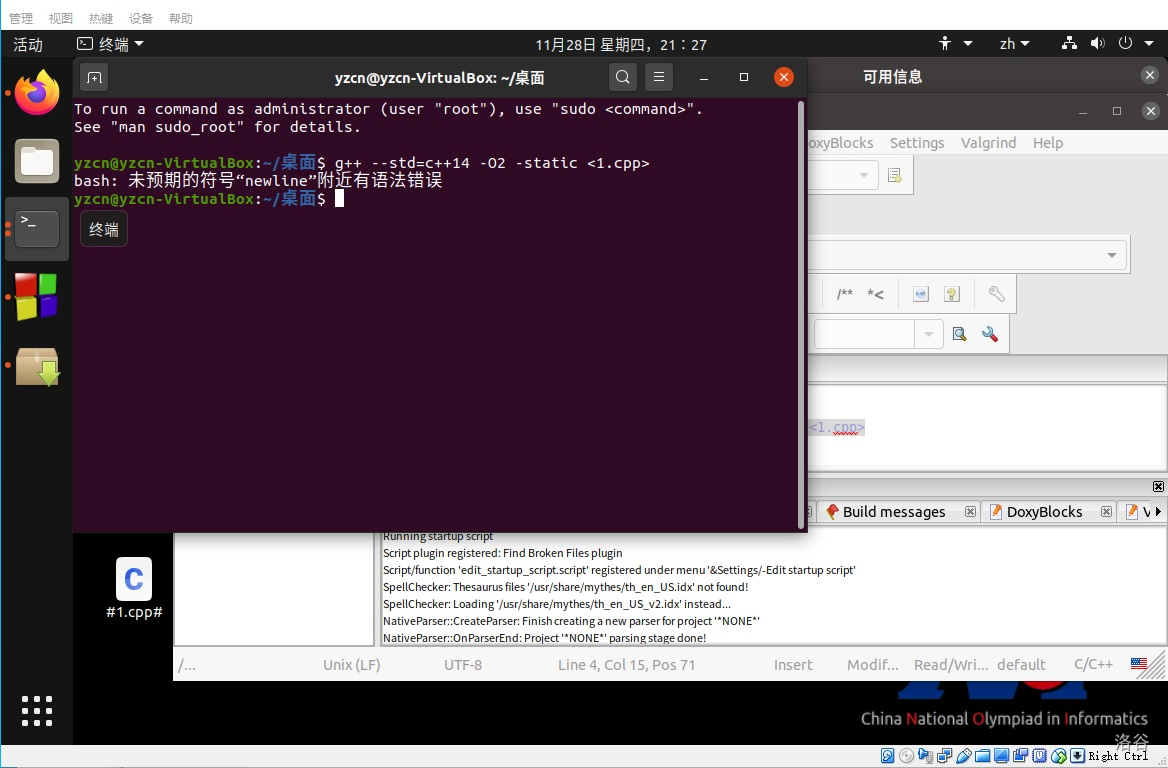The image size is (1168, 768).
Task: Expand the zh input language dropdown
Action: point(1014,44)
